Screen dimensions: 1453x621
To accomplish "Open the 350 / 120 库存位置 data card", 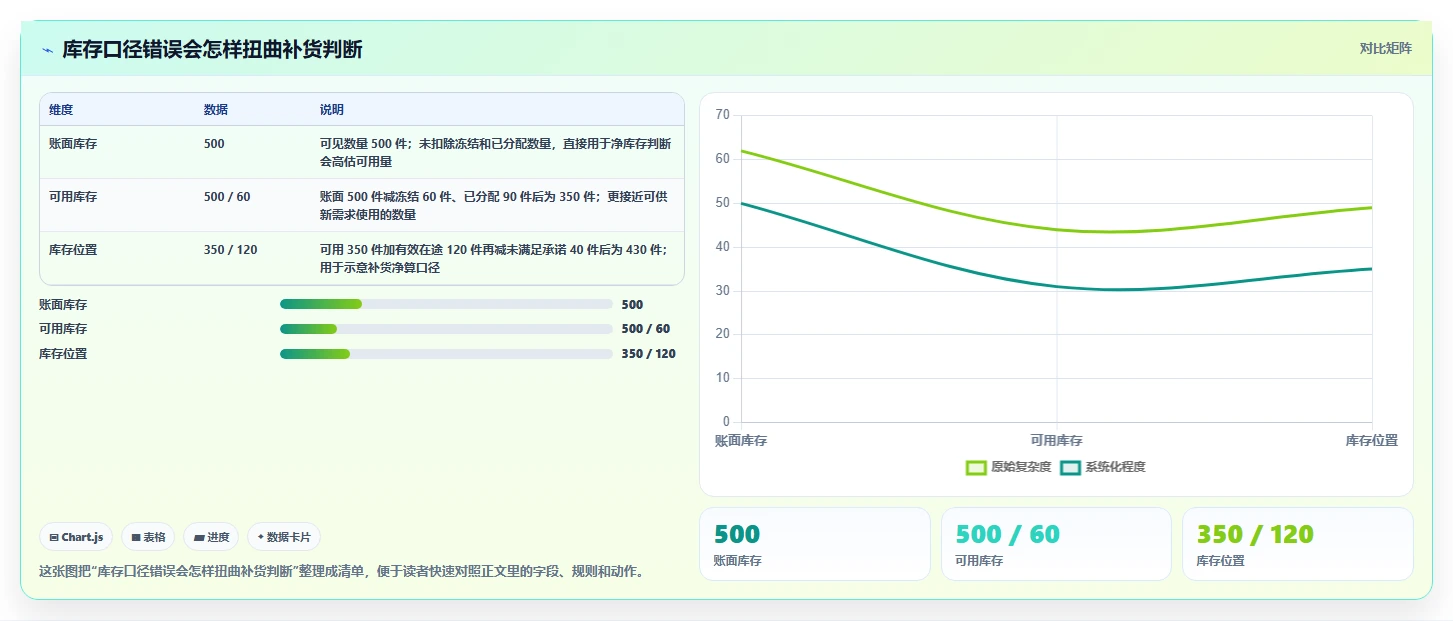I will 1297,544.
